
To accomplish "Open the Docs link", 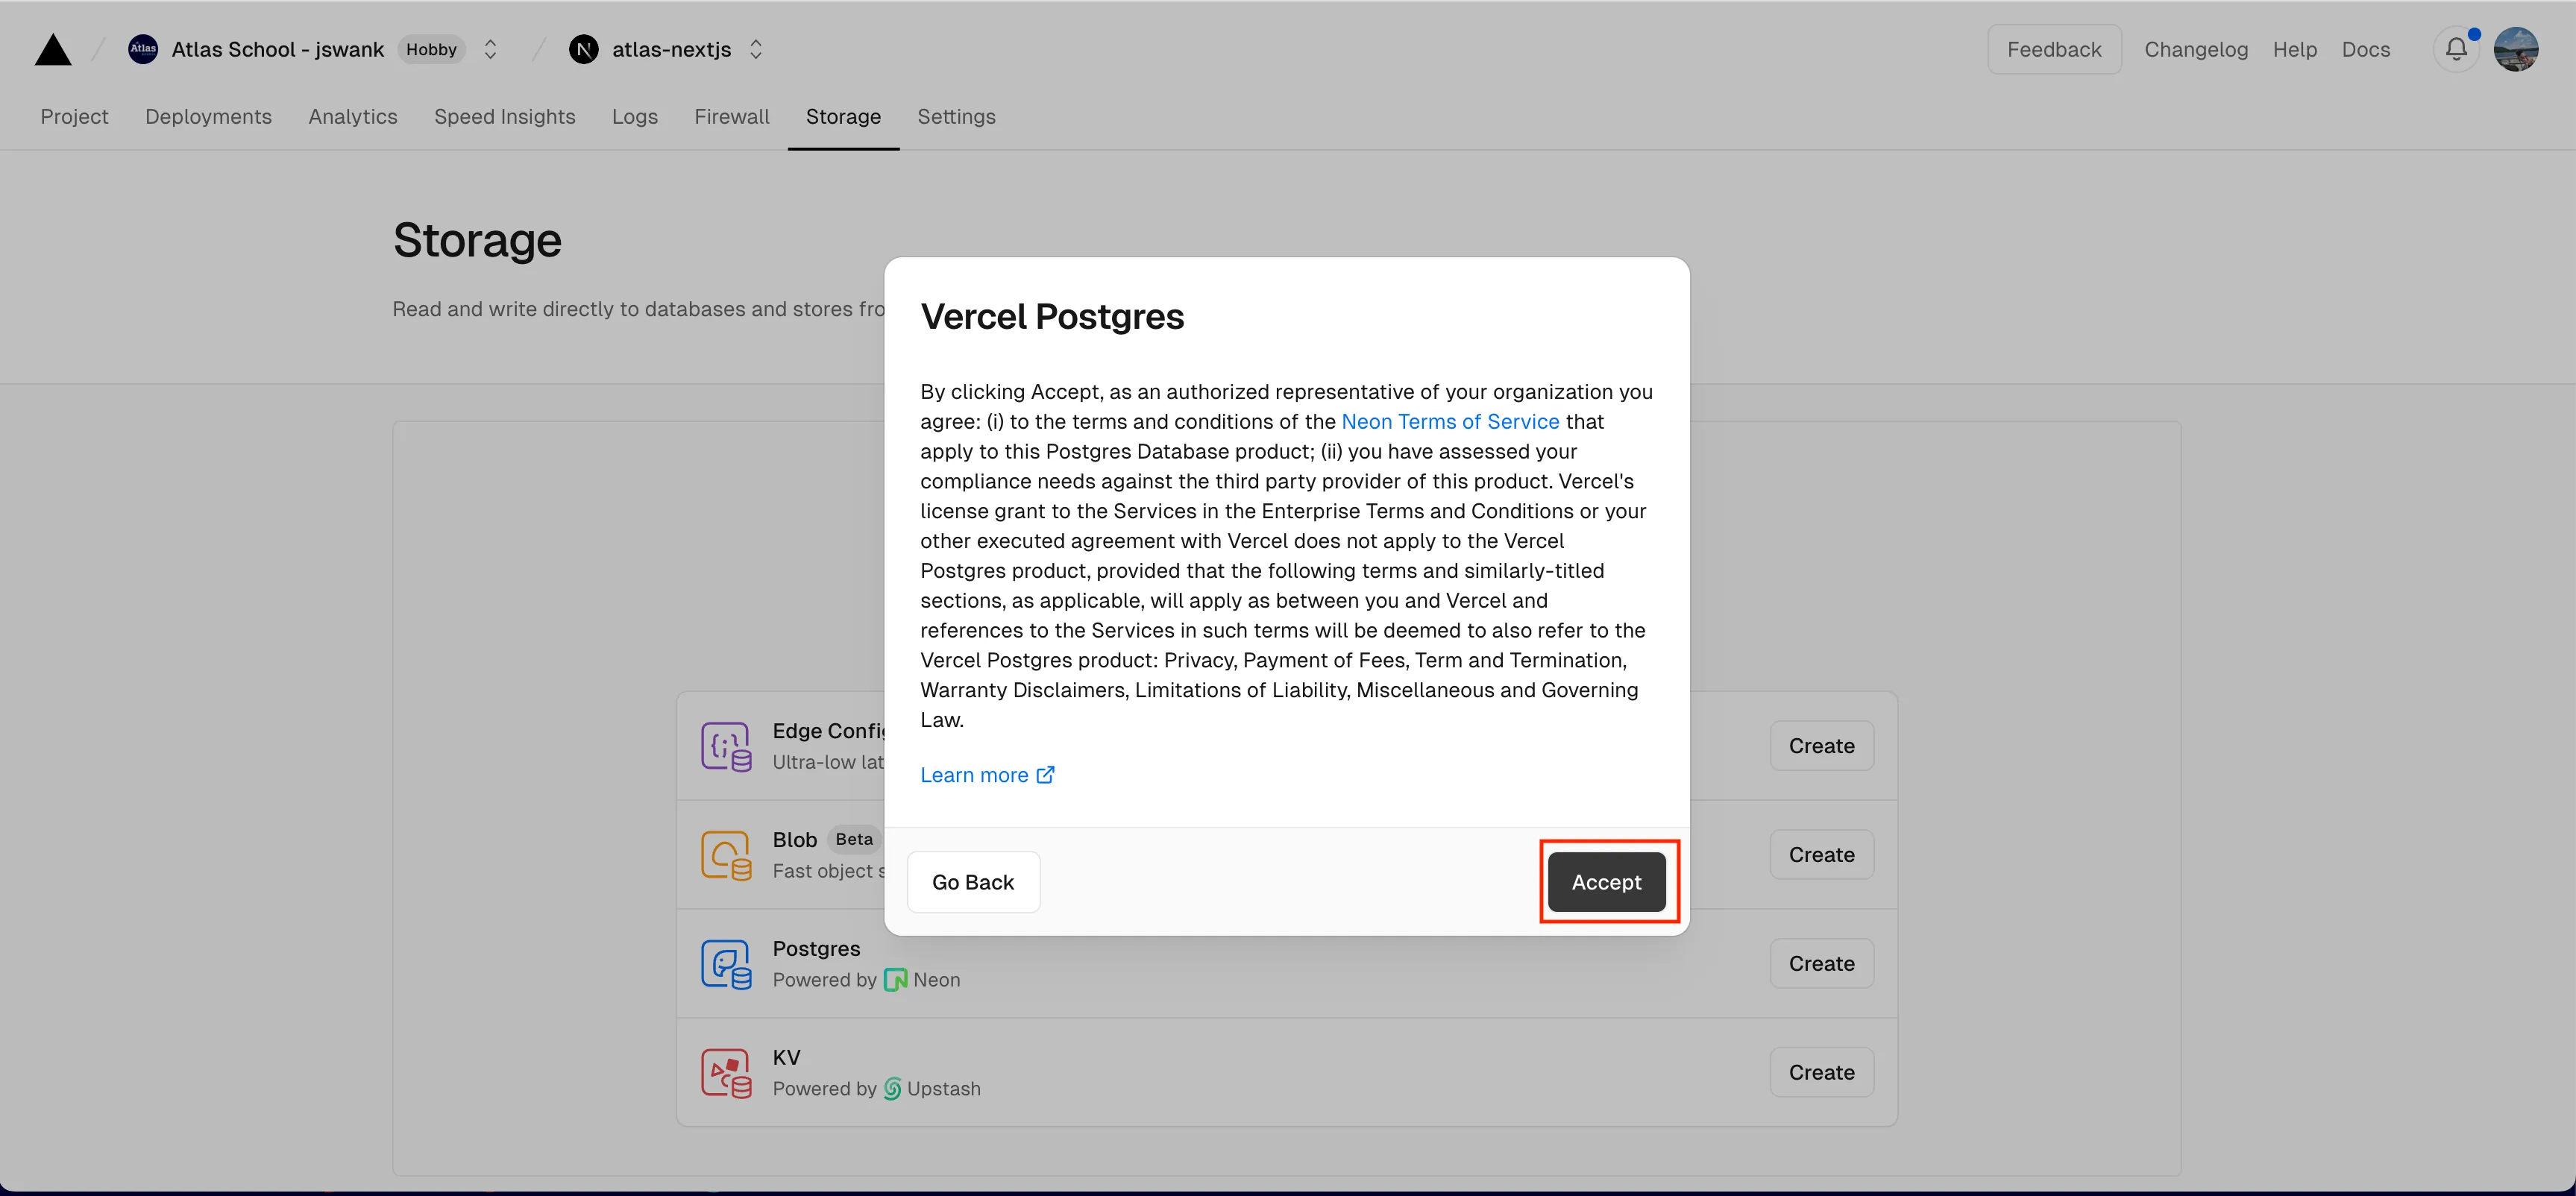I will pyautogui.click(x=2365, y=49).
